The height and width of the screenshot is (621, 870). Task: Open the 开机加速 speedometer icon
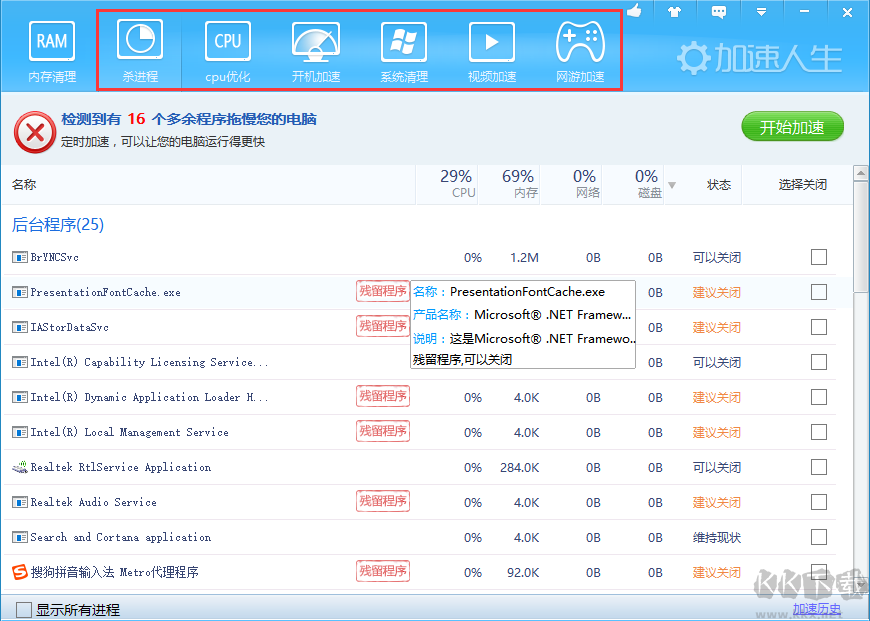(x=316, y=51)
